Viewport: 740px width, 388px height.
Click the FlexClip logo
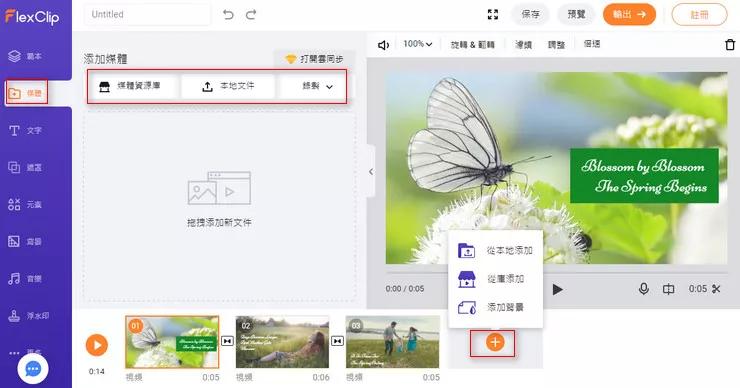(x=32, y=17)
